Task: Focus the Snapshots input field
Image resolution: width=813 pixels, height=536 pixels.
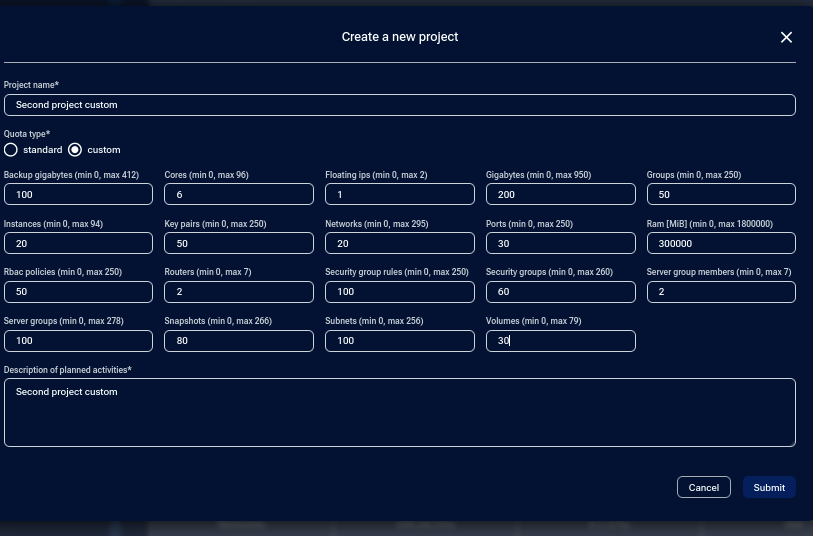Action: click(239, 341)
